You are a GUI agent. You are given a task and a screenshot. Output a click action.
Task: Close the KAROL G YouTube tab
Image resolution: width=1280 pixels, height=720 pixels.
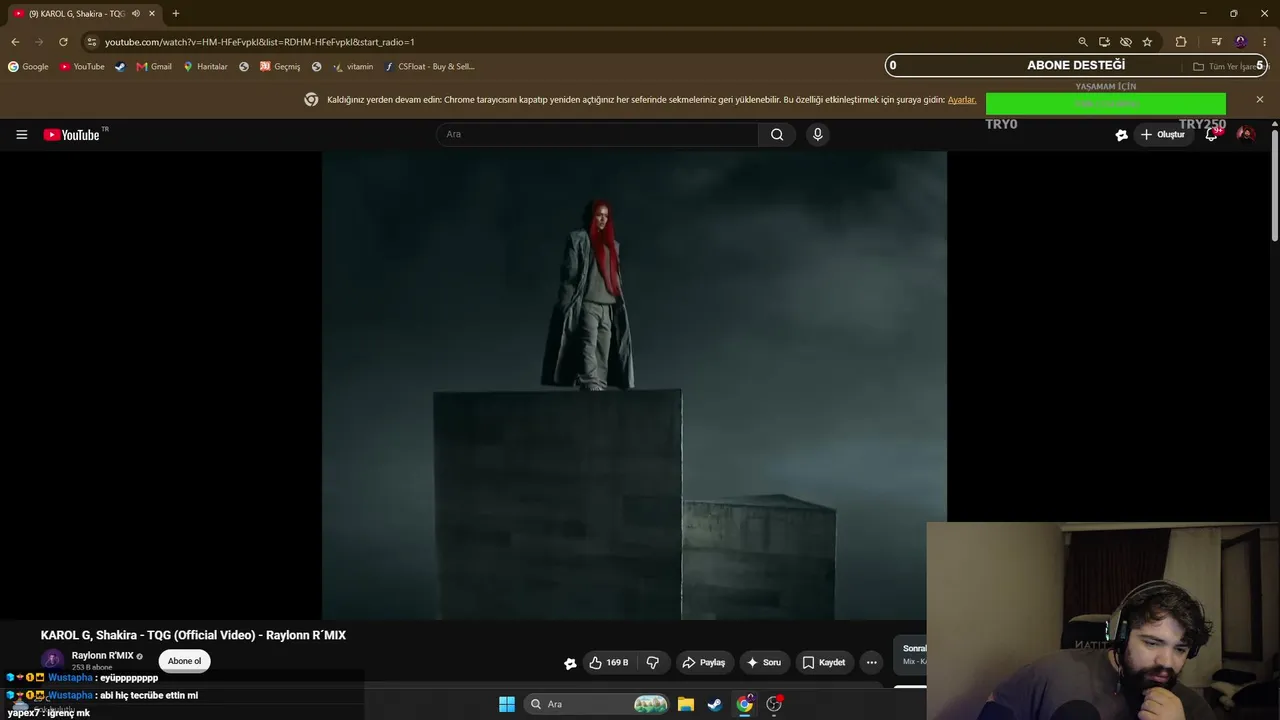pos(152,14)
